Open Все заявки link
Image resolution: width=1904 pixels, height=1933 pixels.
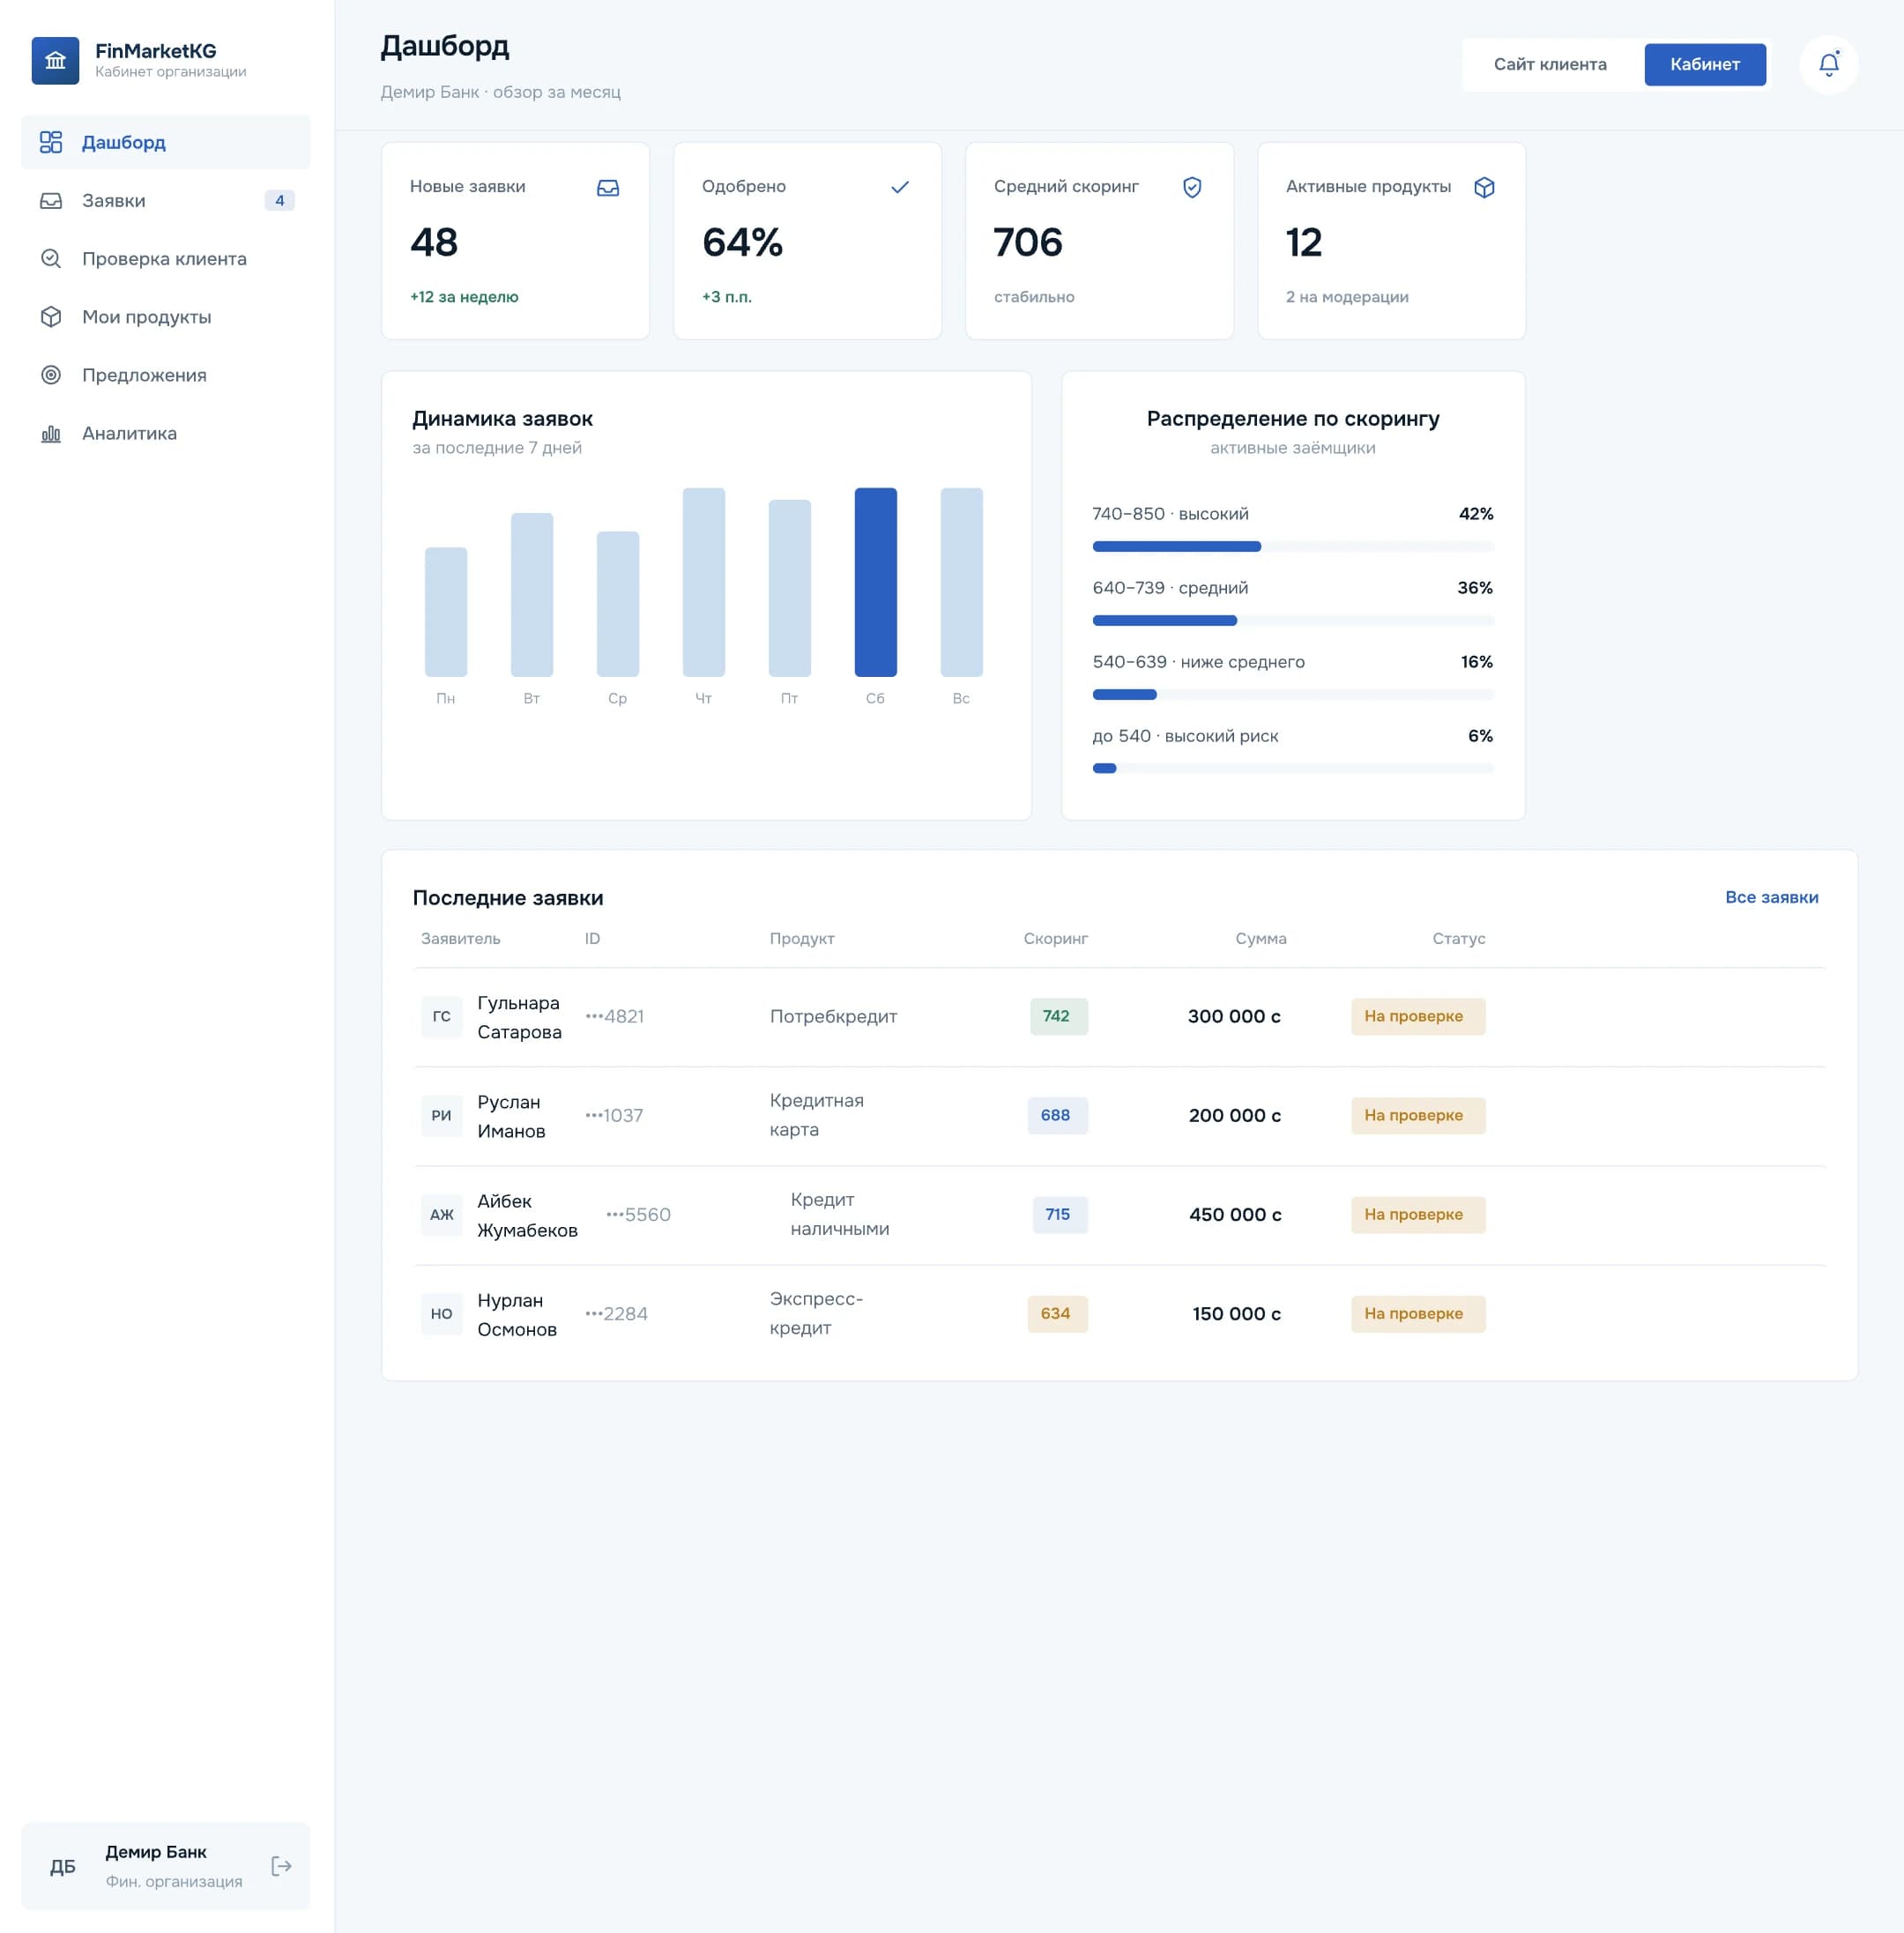tap(1771, 897)
